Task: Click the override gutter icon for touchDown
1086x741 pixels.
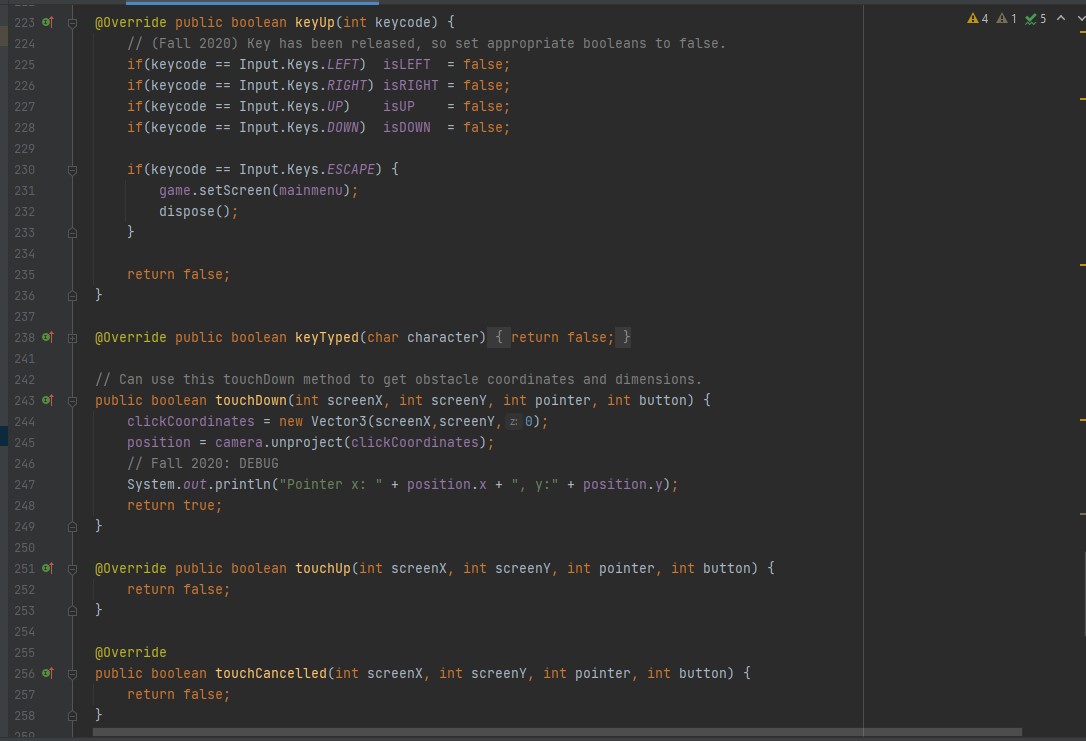Action: point(47,400)
